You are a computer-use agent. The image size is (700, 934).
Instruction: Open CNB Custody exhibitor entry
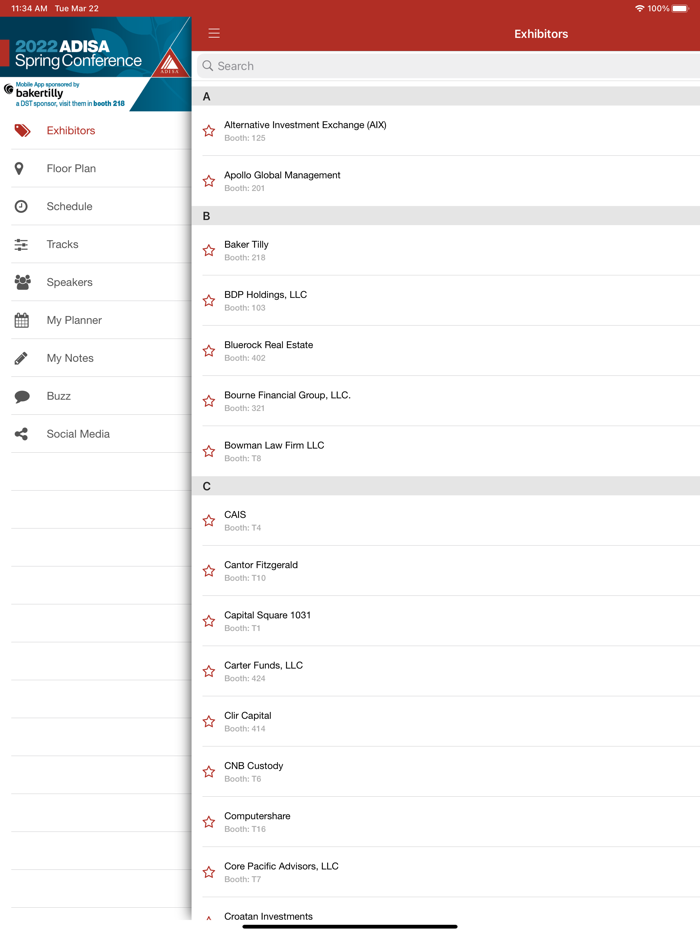(x=446, y=771)
